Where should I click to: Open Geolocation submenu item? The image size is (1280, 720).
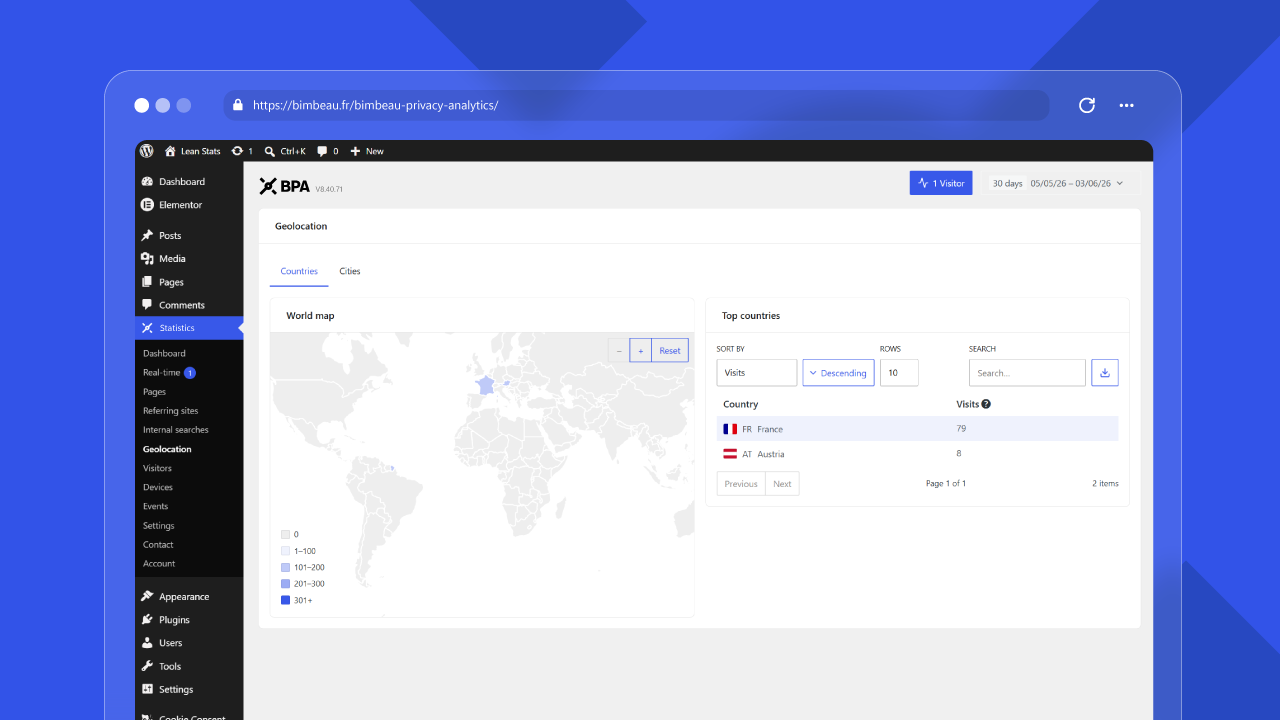tap(167, 449)
